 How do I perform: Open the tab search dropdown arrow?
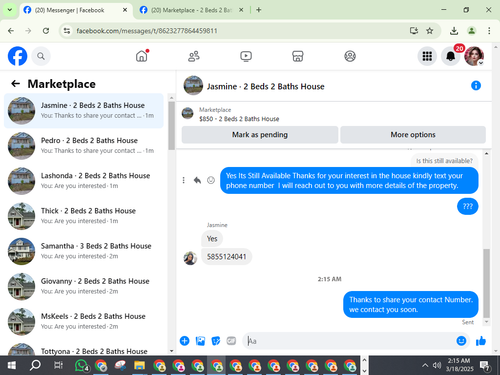[10, 10]
